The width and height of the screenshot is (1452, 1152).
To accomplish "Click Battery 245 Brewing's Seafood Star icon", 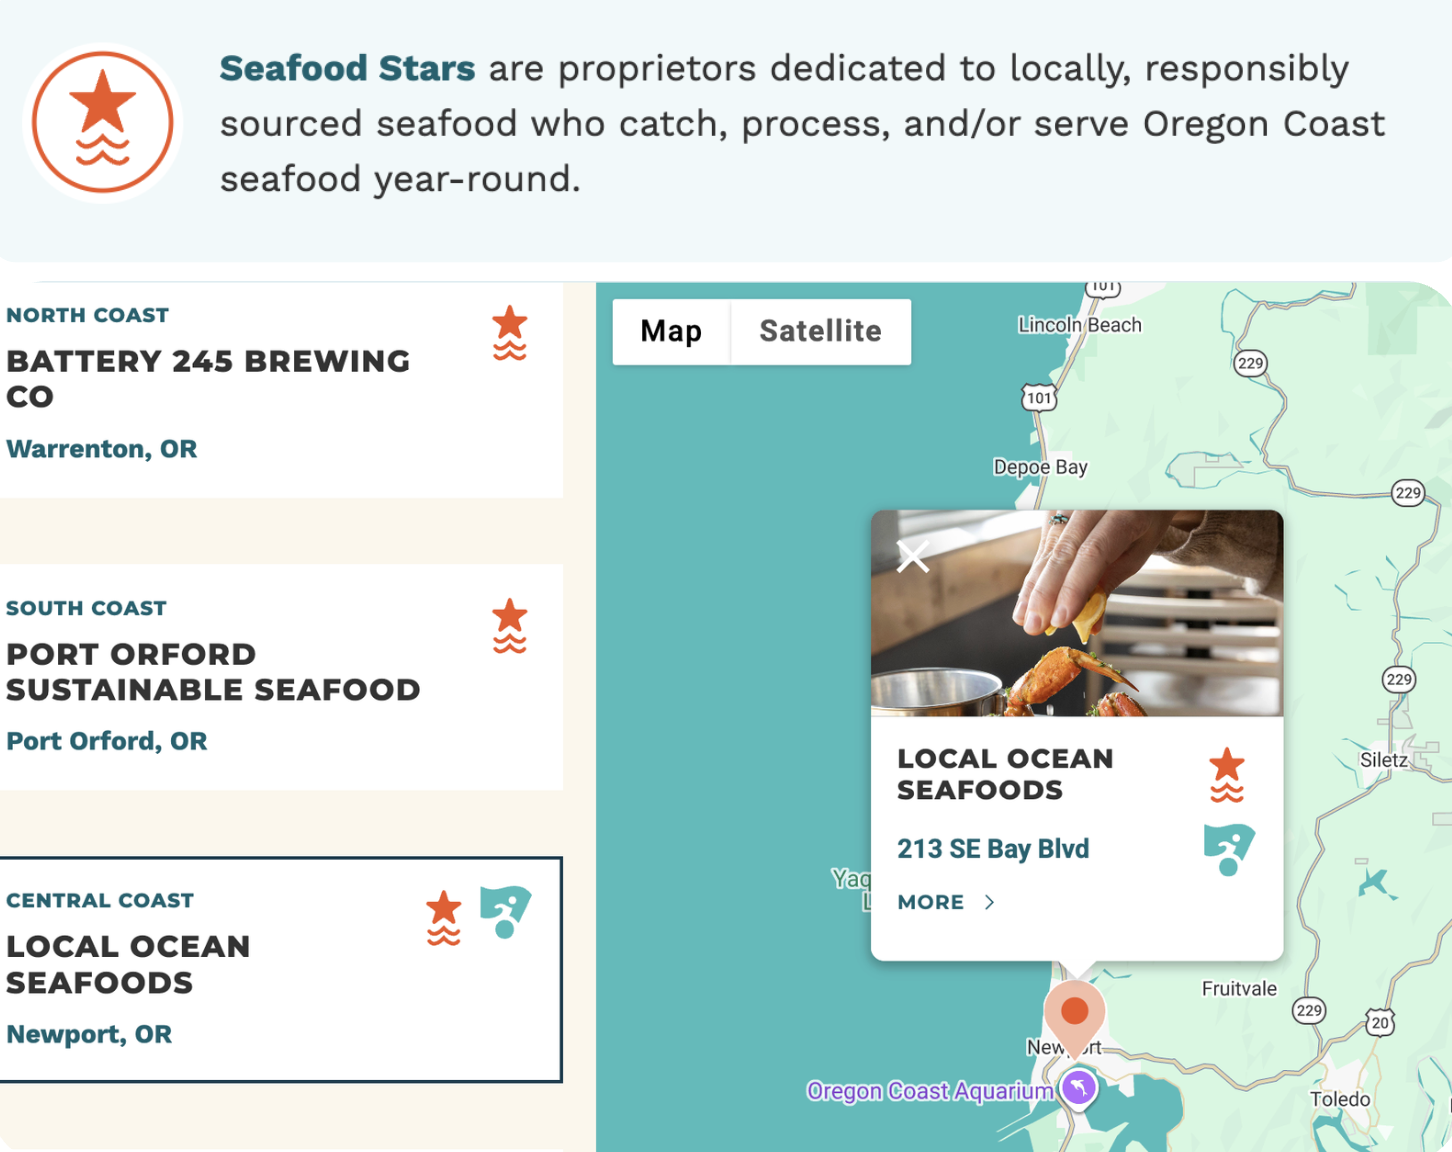I will point(510,333).
